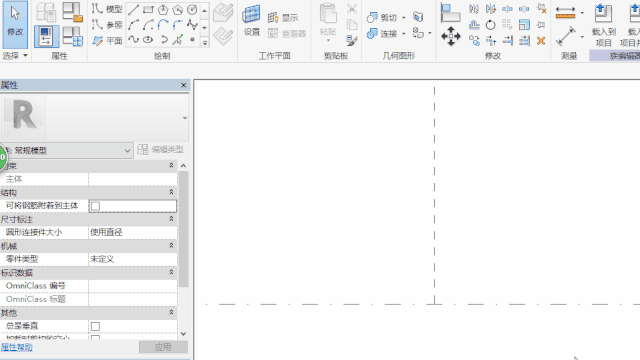Open 连接 dropdown arrow
The width and height of the screenshot is (640, 360).
pyautogui.click(x=404, y=33)
